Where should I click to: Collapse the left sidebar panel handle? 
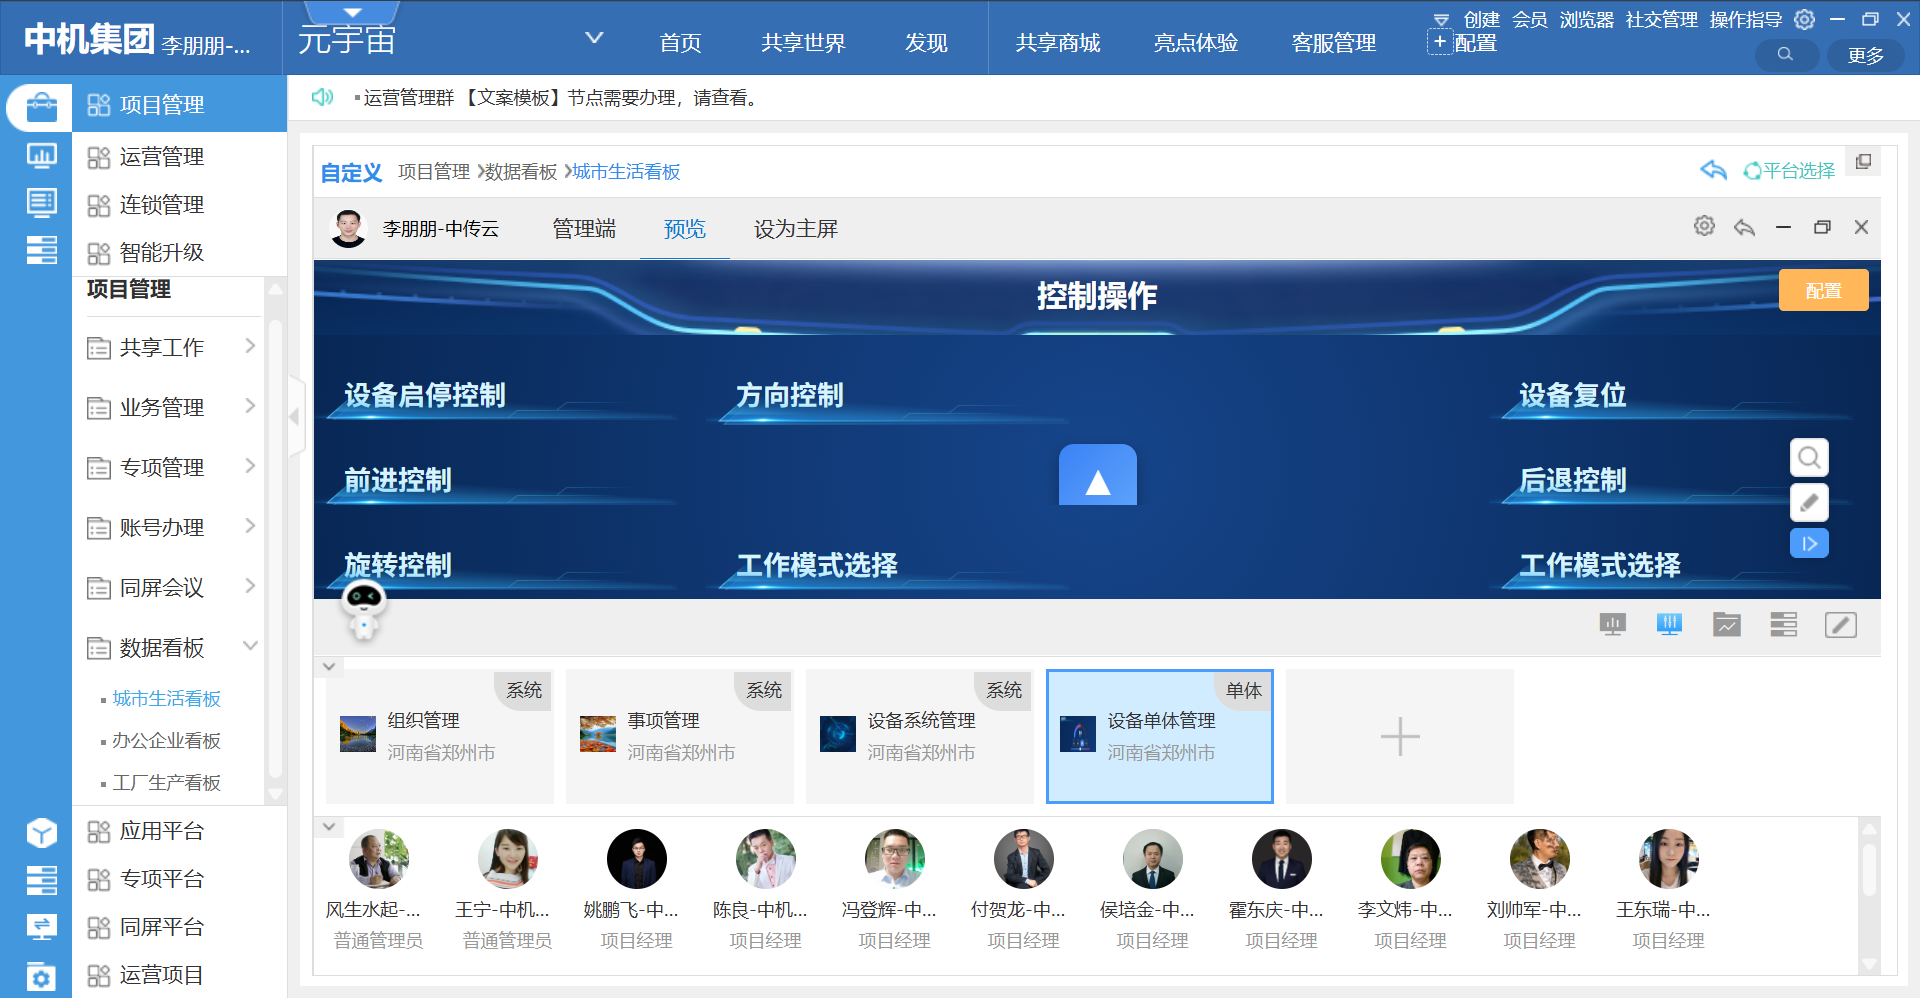click(x=295, y=416)
